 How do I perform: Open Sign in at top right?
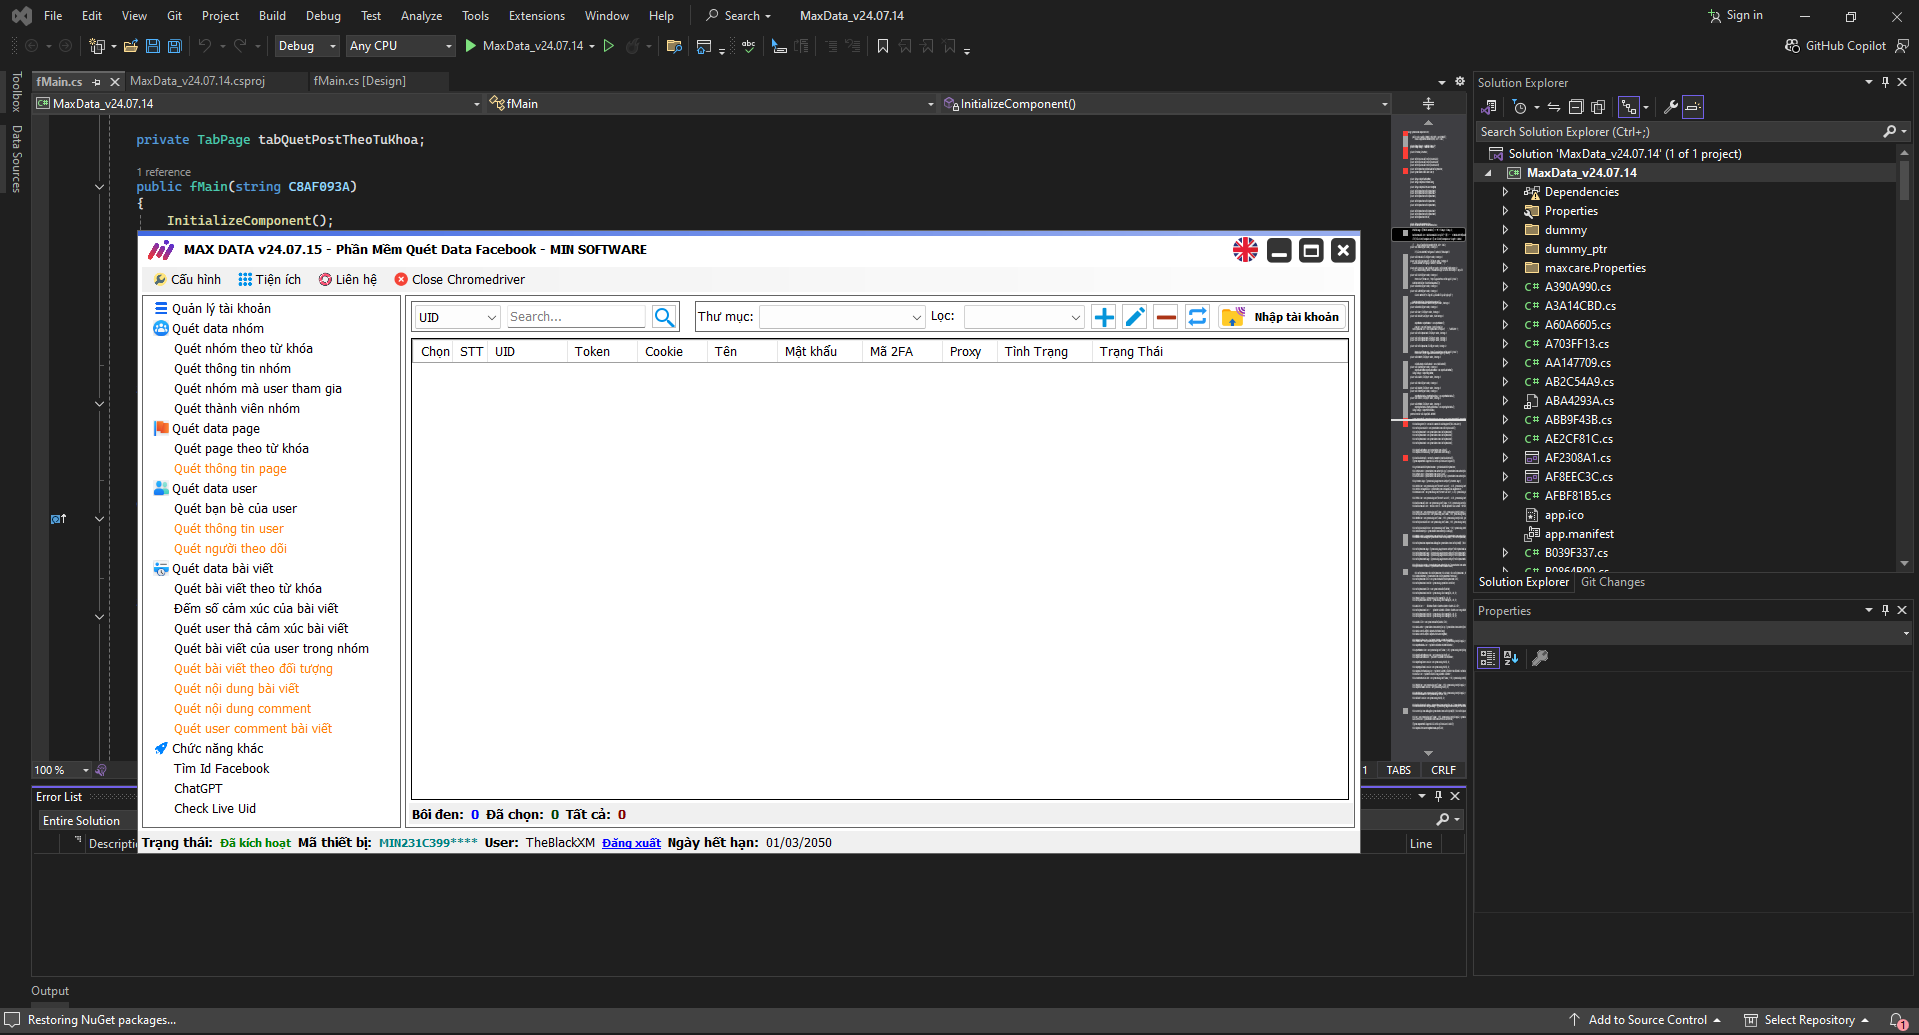click(x=1735, y=16)
